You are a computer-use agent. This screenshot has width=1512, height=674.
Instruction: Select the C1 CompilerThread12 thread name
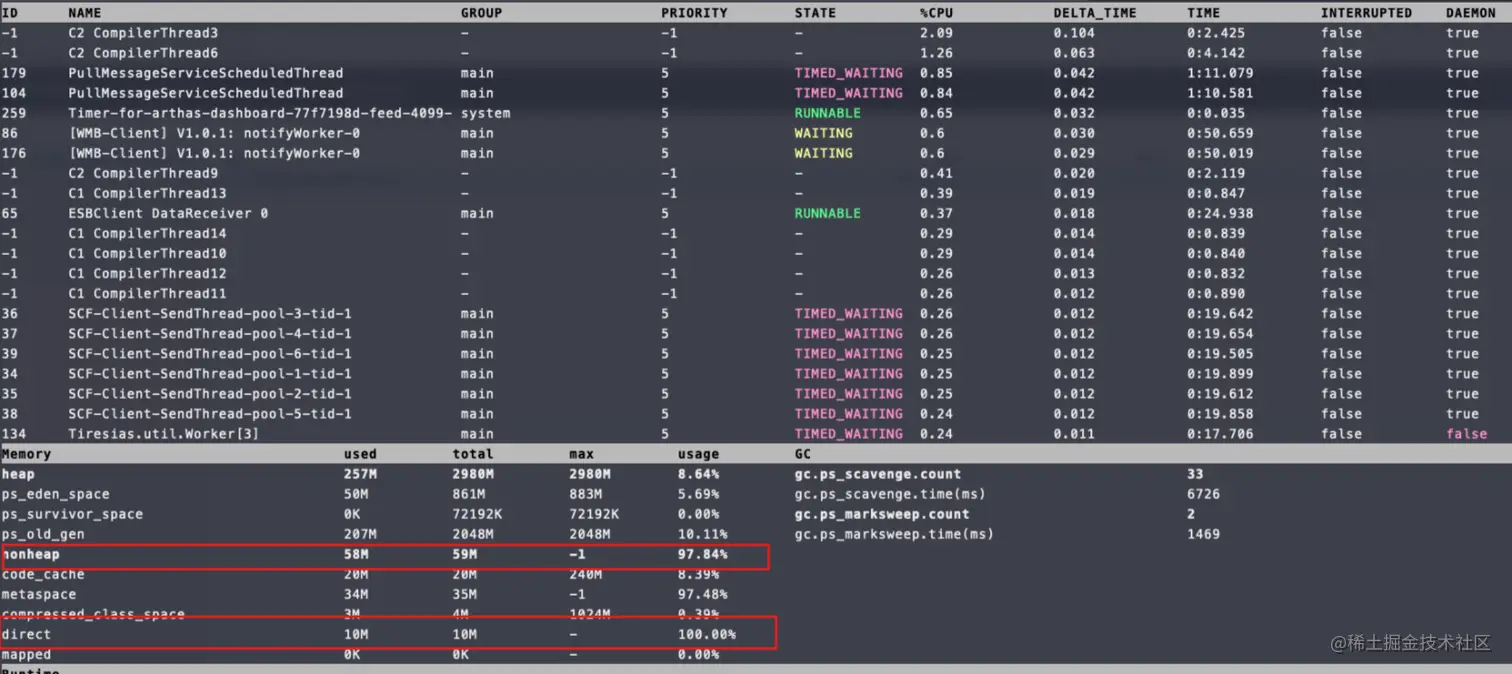pos(147,273)
